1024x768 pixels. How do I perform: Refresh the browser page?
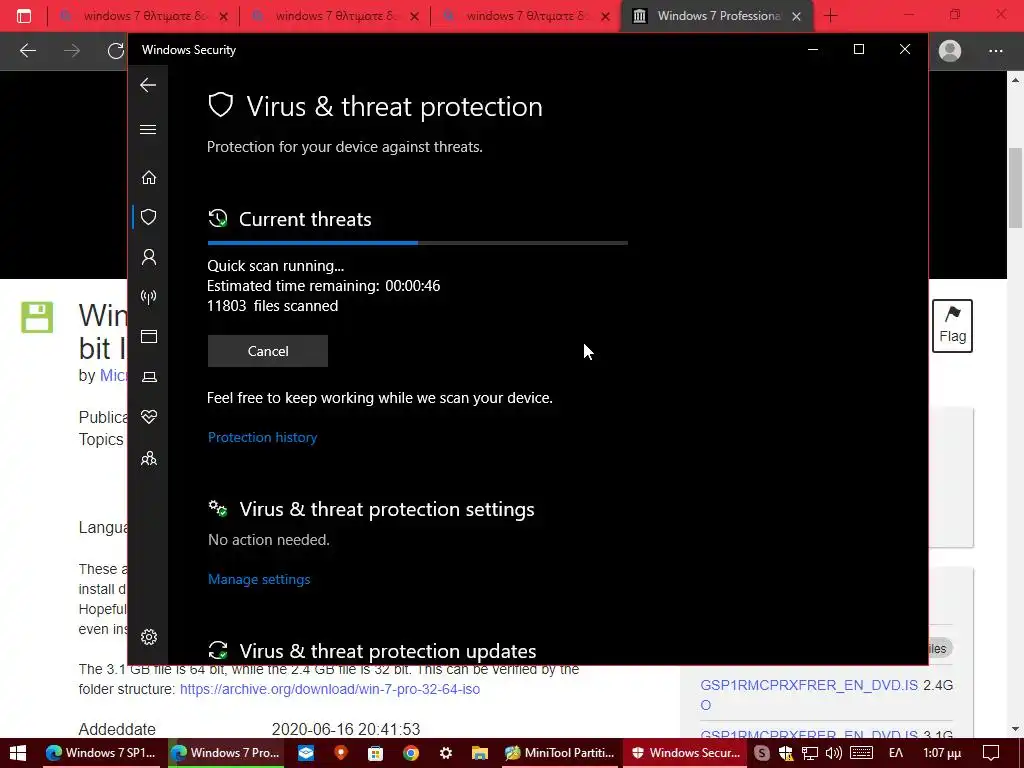pos(116,50)
